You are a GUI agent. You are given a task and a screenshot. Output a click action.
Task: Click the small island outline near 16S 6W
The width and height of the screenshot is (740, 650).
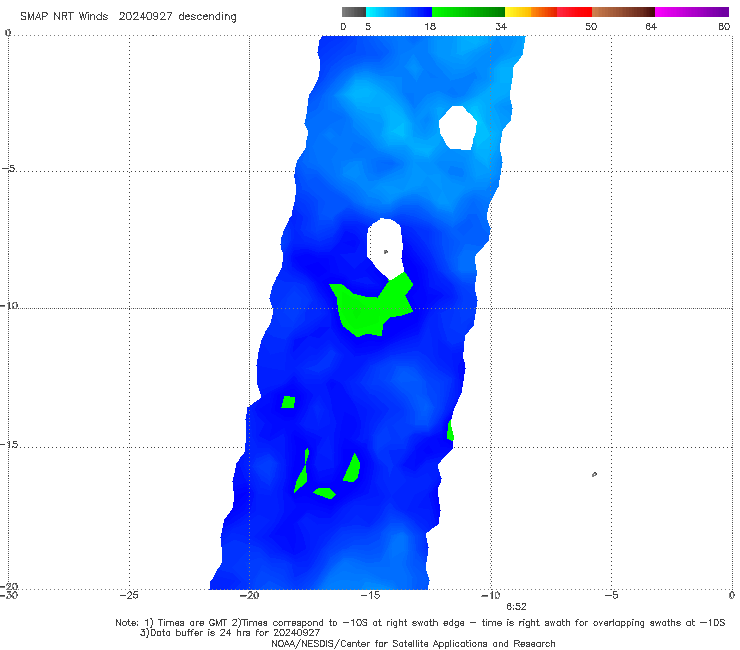click(x=594, y=474)
